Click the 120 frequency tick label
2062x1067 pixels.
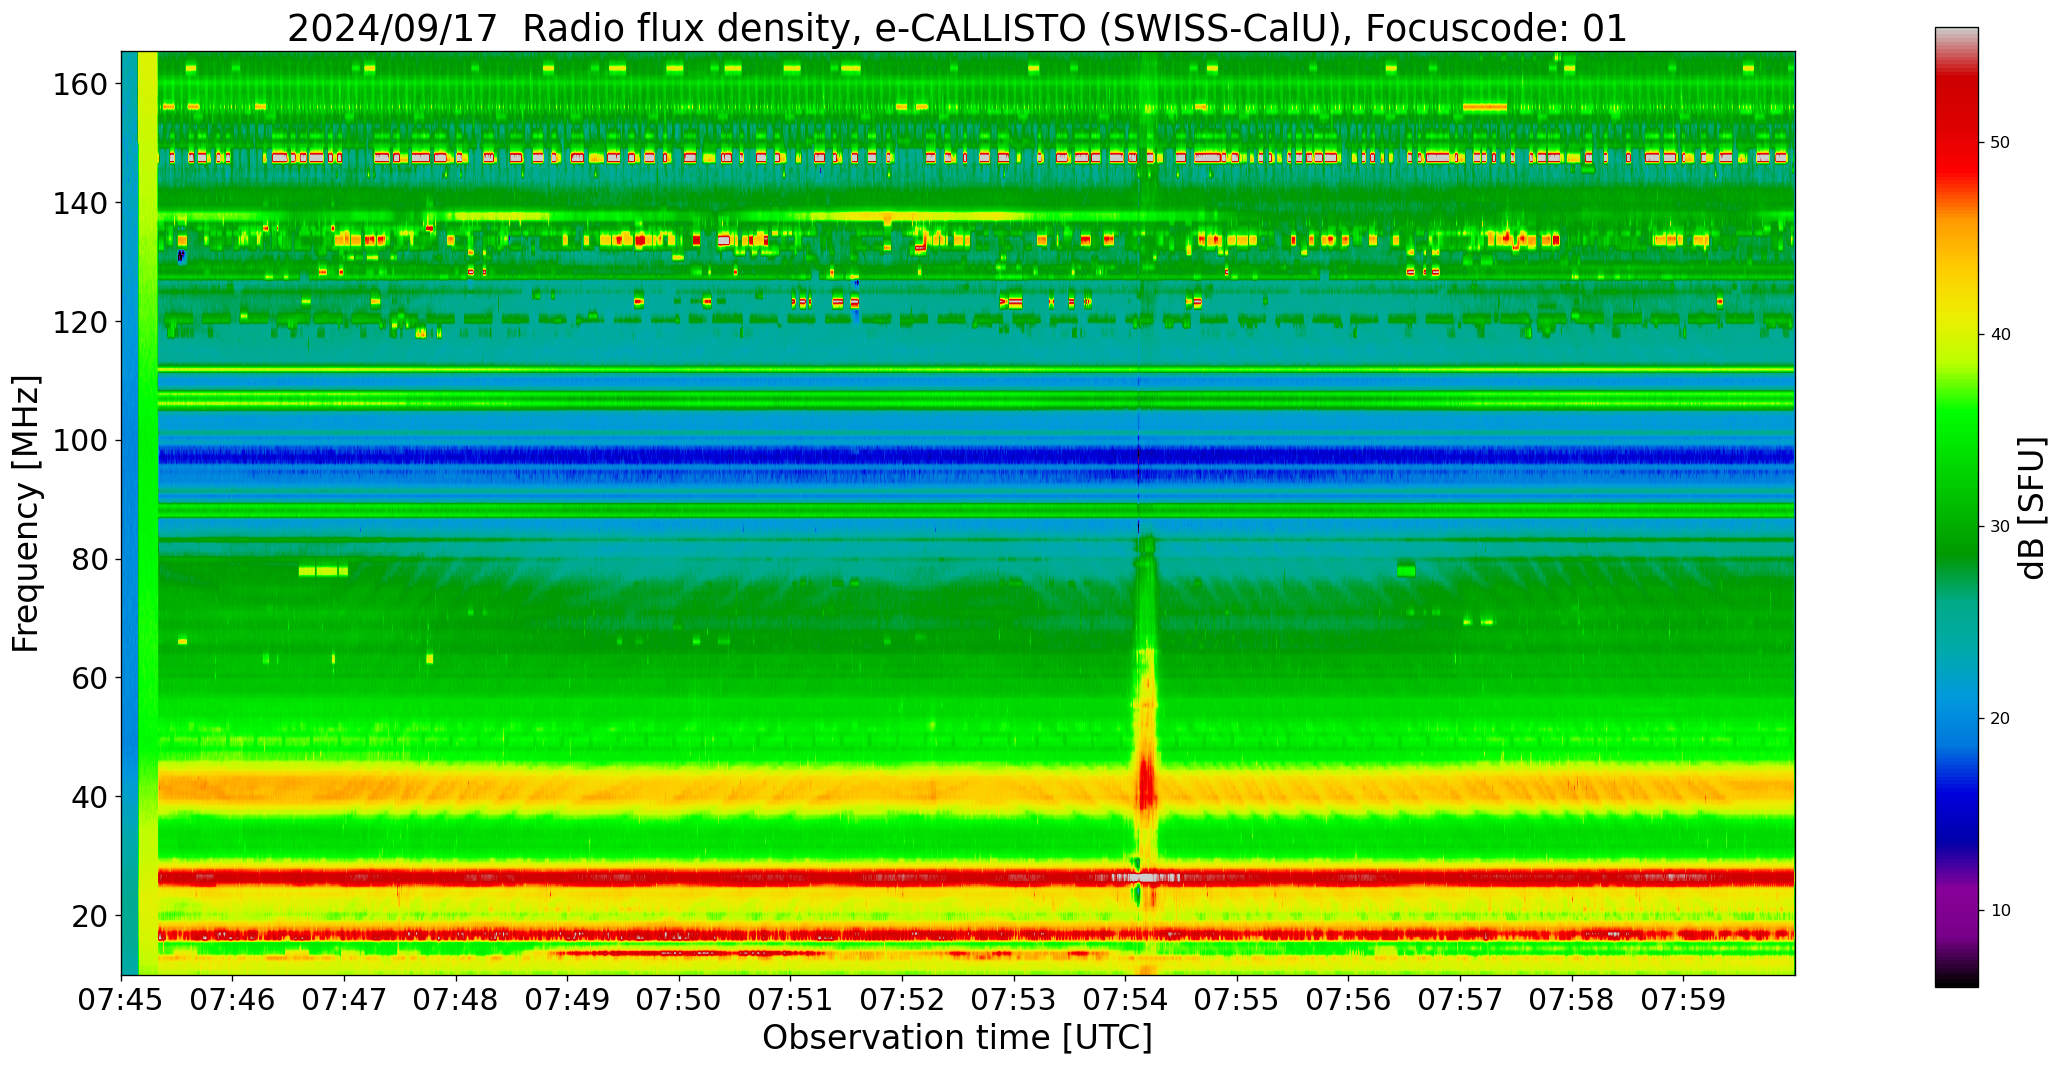tap(80, 322)
